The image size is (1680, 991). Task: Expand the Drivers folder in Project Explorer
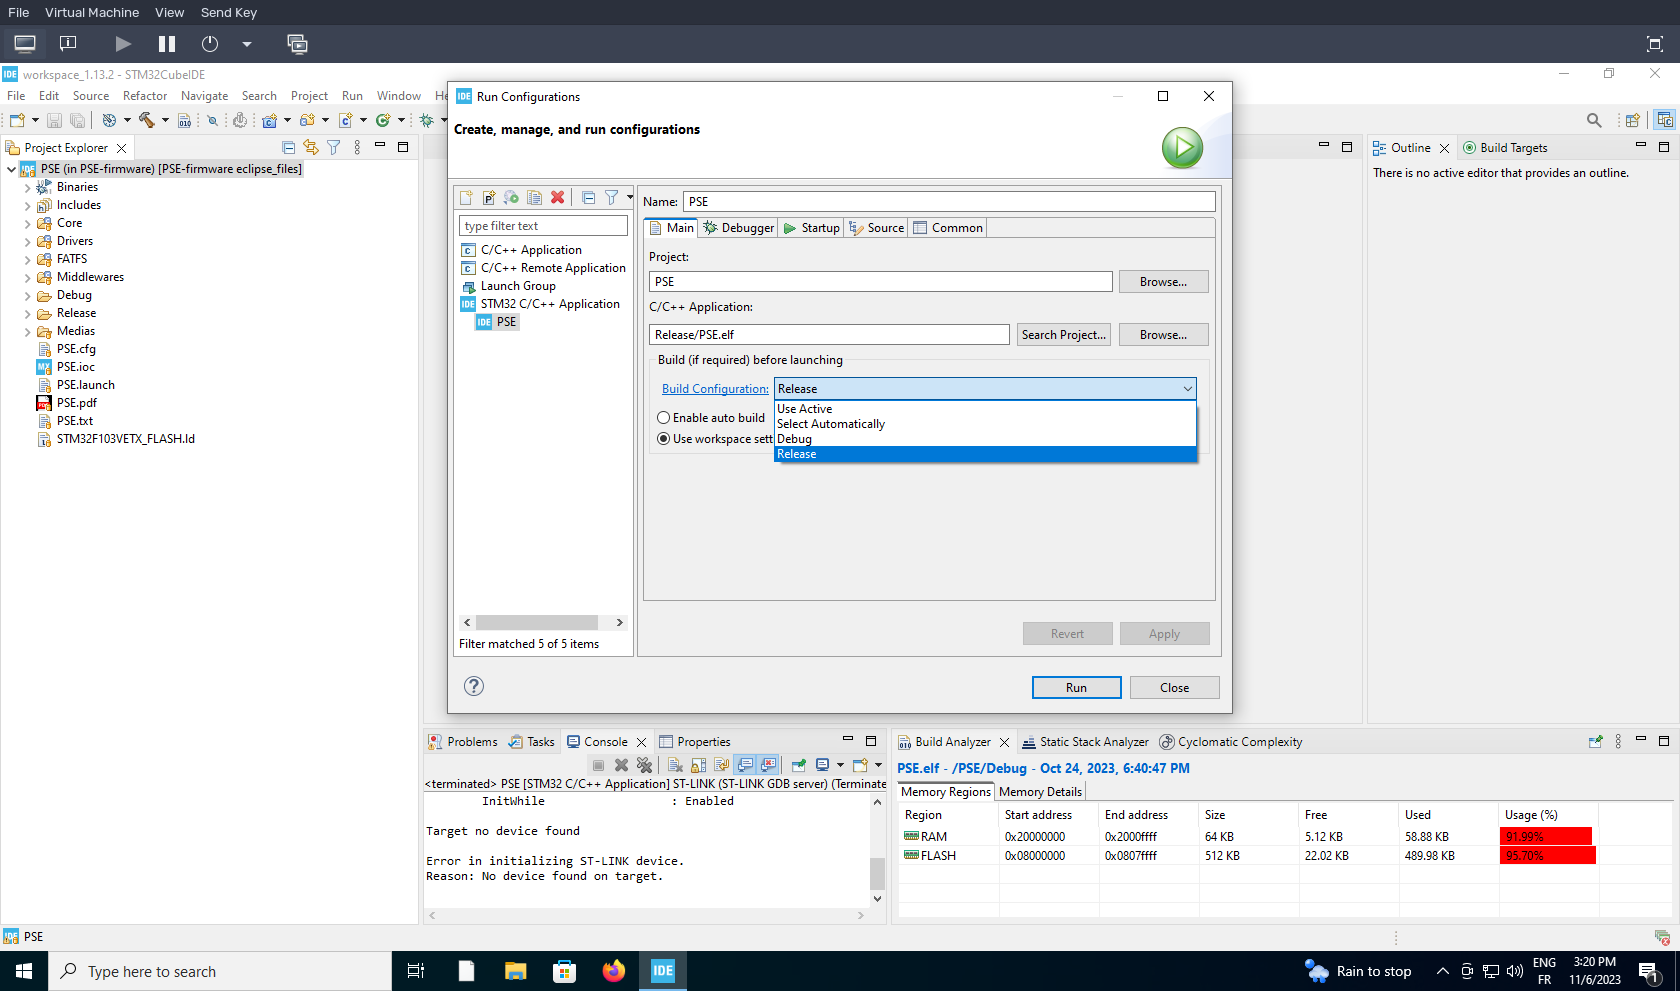click(x=27, y=241)
